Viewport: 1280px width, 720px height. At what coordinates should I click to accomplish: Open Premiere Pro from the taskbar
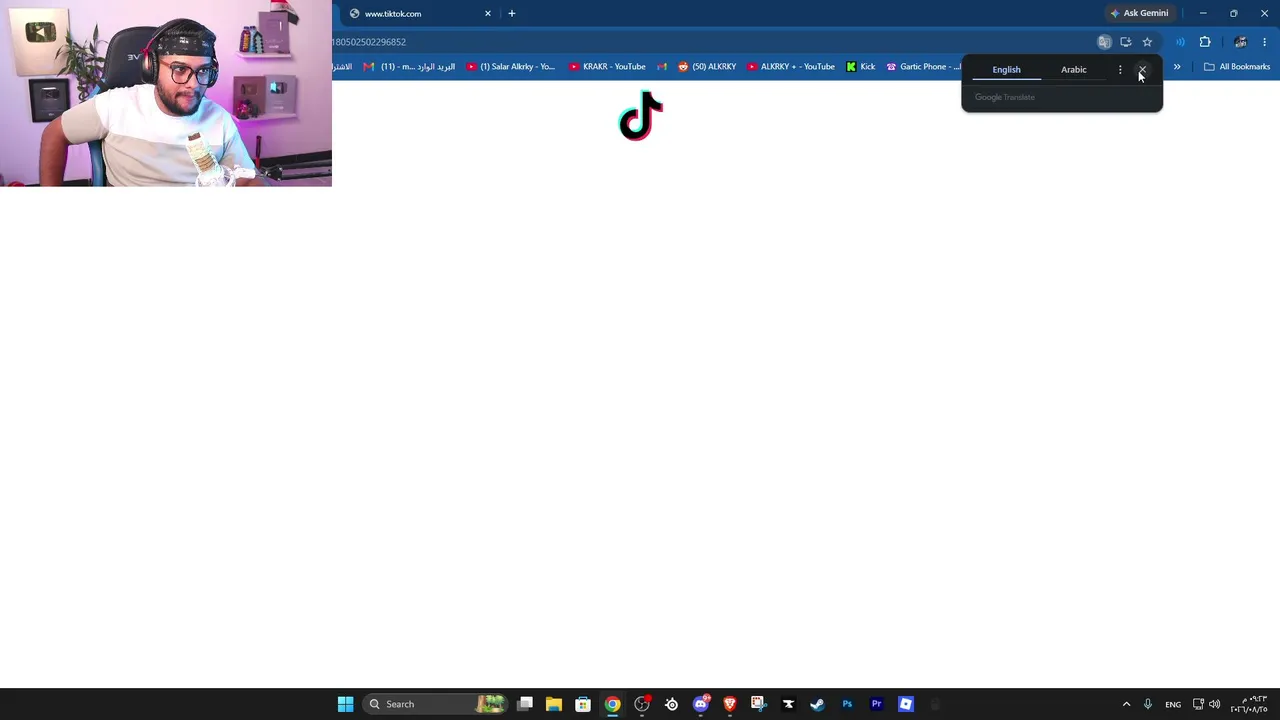(877, 704)
